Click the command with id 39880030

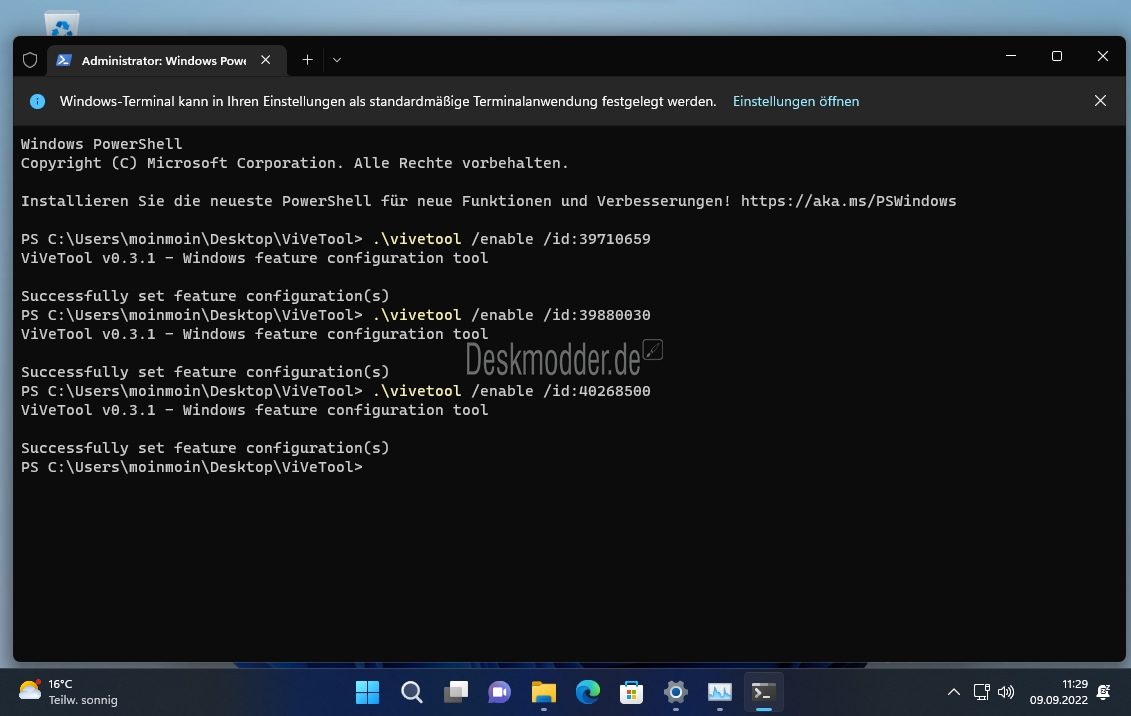point(511,315)
